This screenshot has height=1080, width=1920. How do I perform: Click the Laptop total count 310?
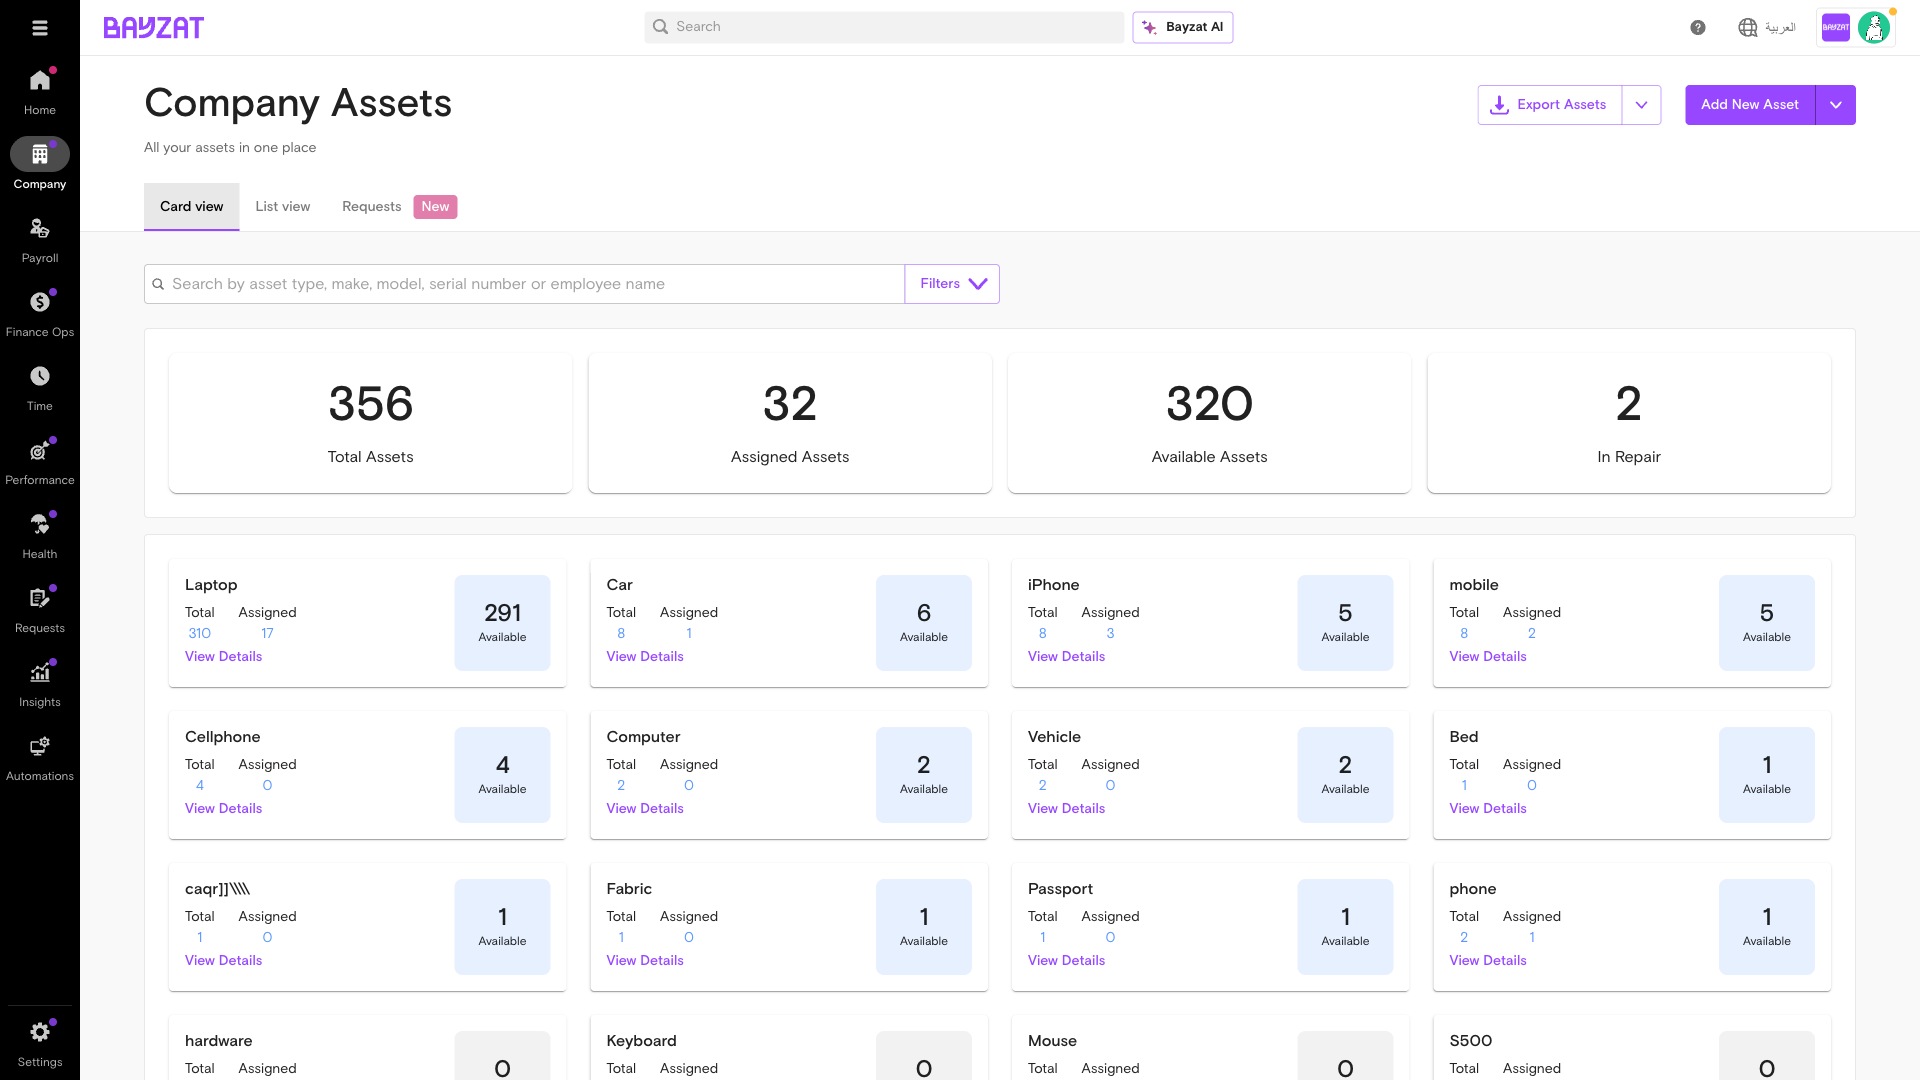[x=200, y=634]
